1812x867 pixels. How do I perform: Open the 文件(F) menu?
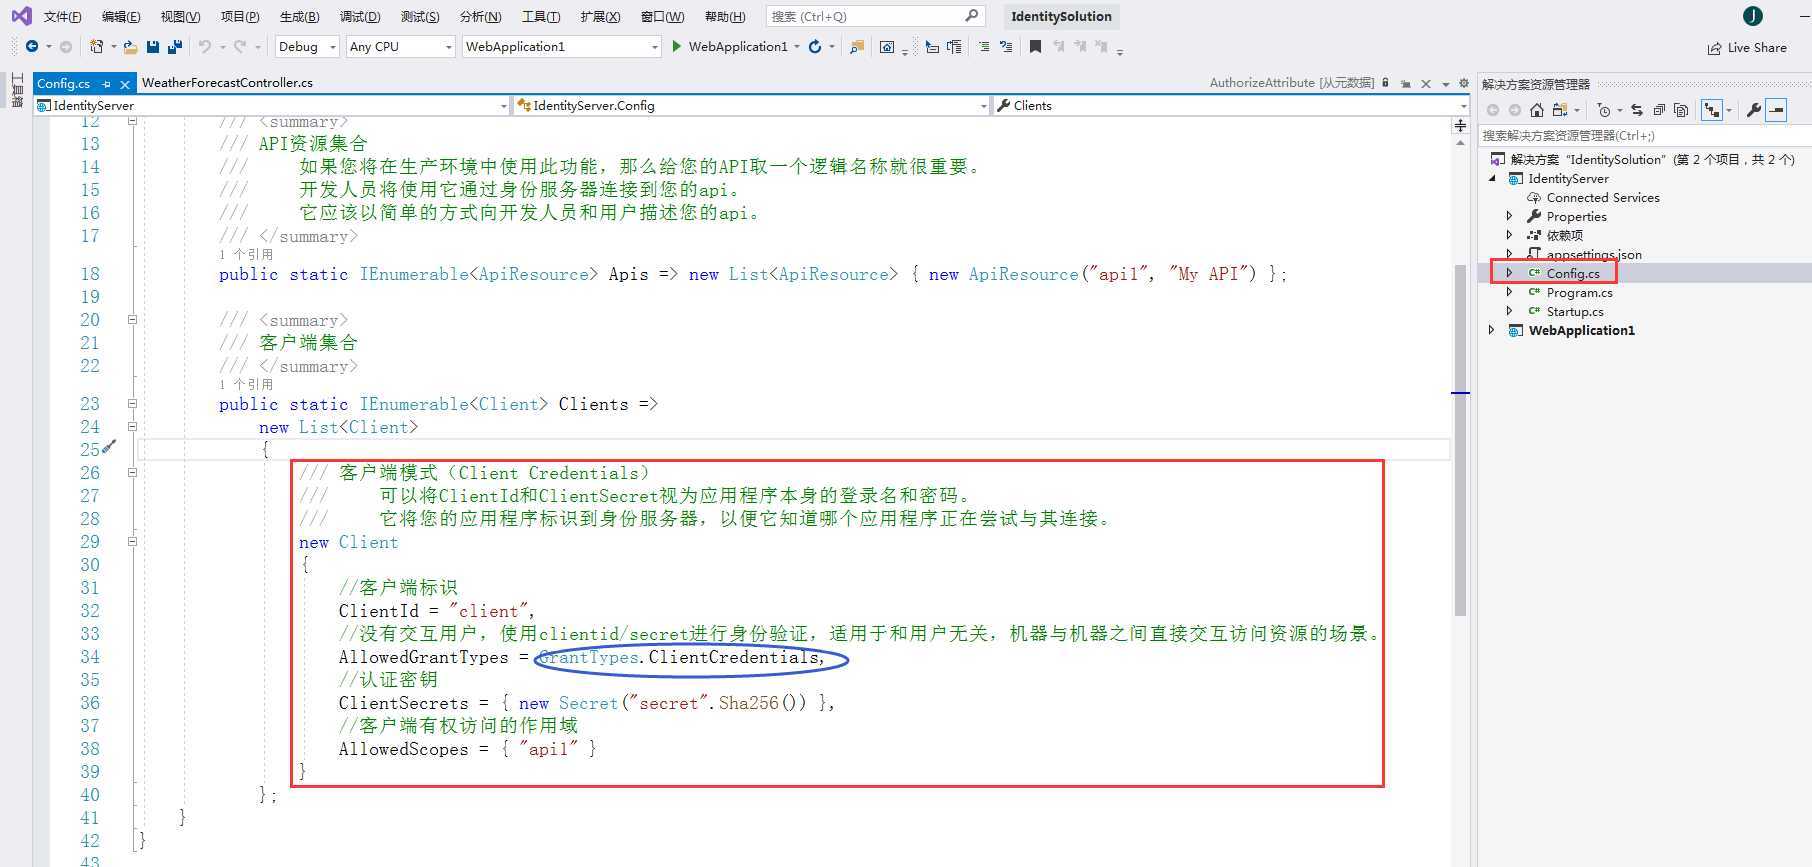pos(62,17)
